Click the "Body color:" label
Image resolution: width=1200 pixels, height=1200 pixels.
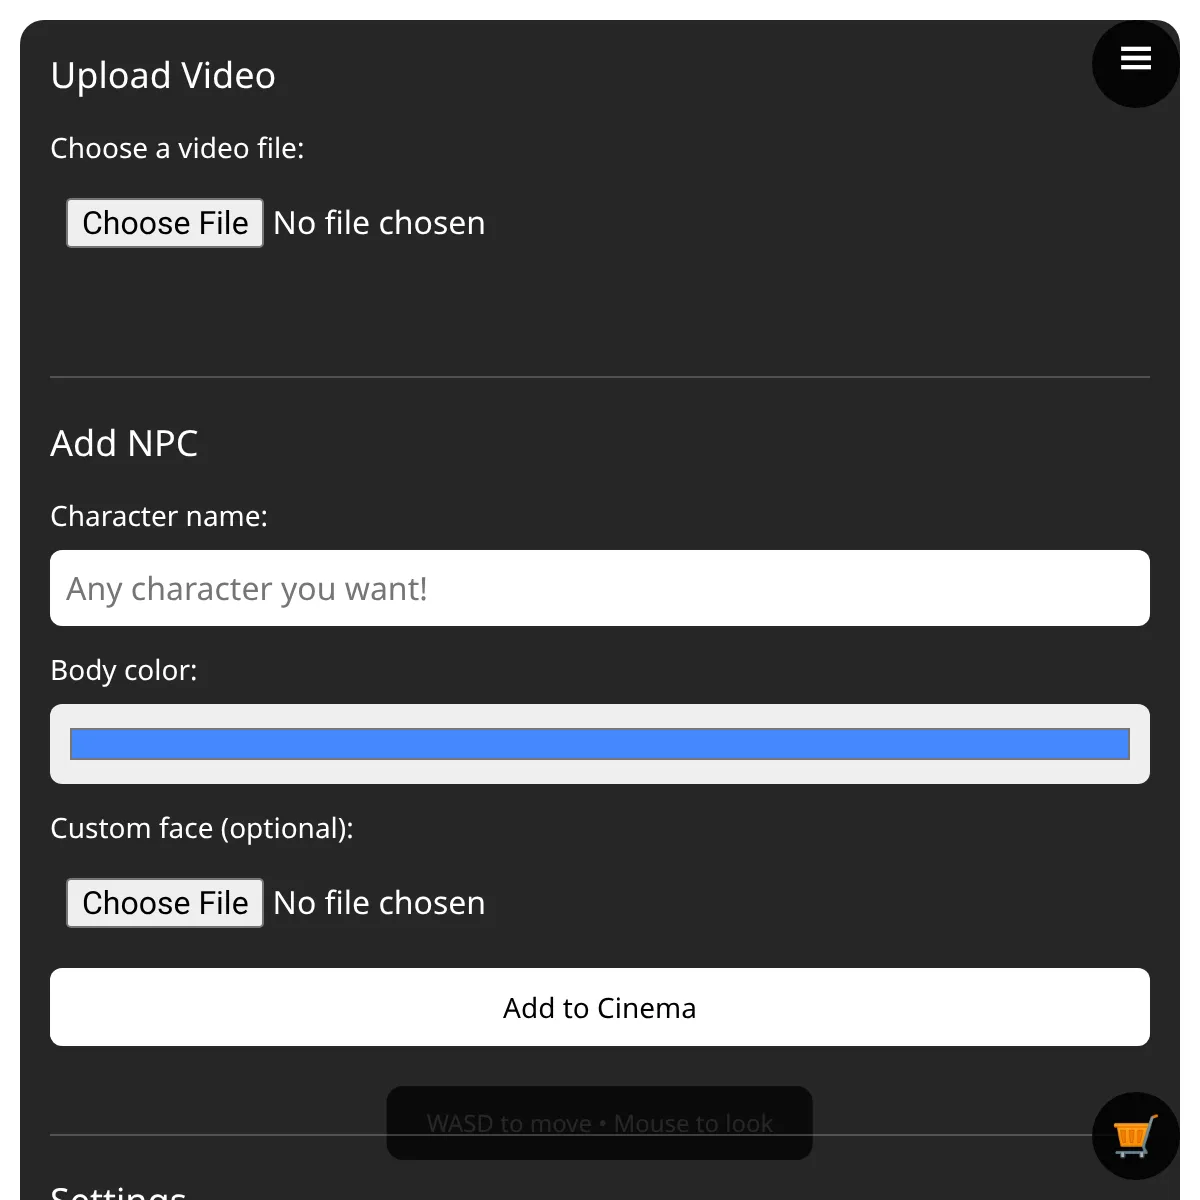point(124,670)
